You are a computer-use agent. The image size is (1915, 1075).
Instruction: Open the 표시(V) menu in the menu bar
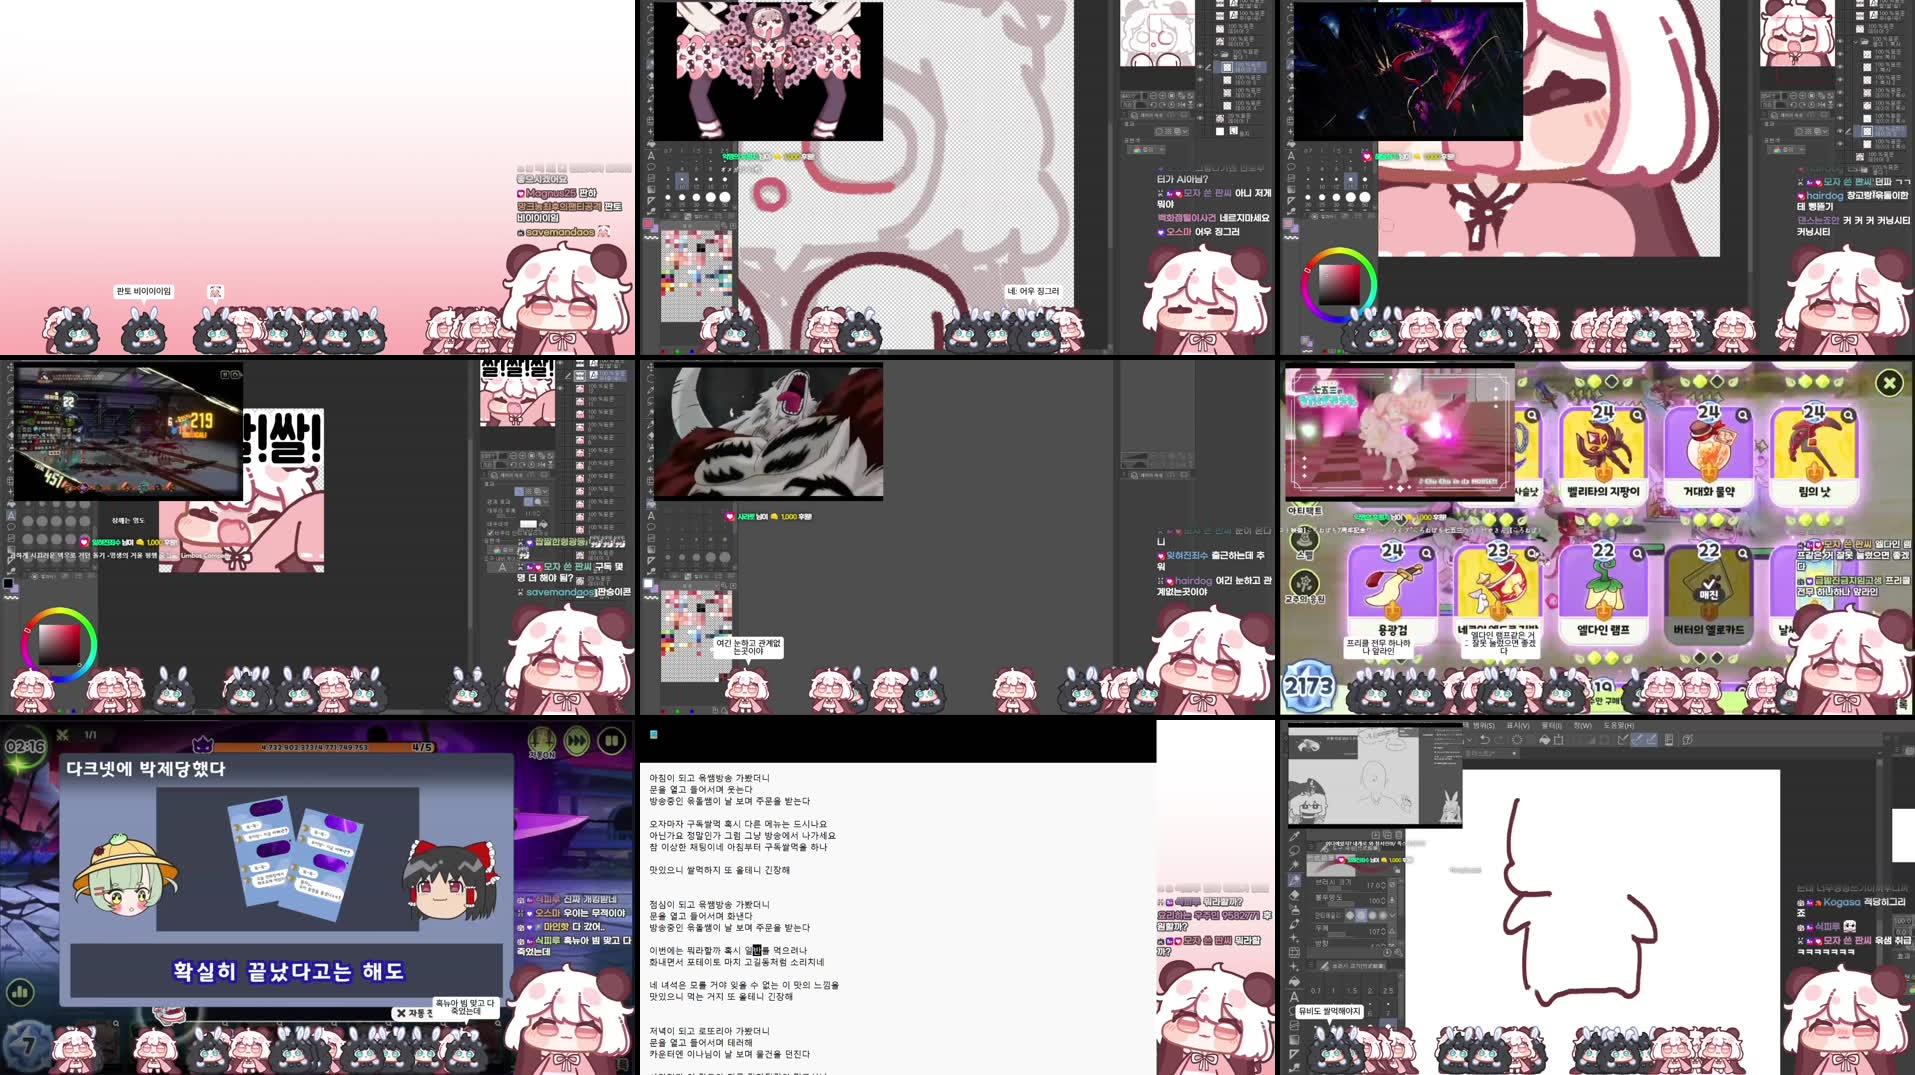(1516, 729)
